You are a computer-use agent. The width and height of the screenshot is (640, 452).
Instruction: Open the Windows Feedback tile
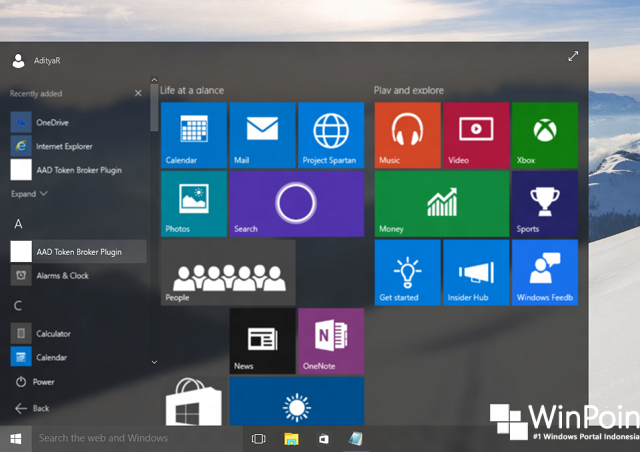pyautogui.click(x=544, y=272)
